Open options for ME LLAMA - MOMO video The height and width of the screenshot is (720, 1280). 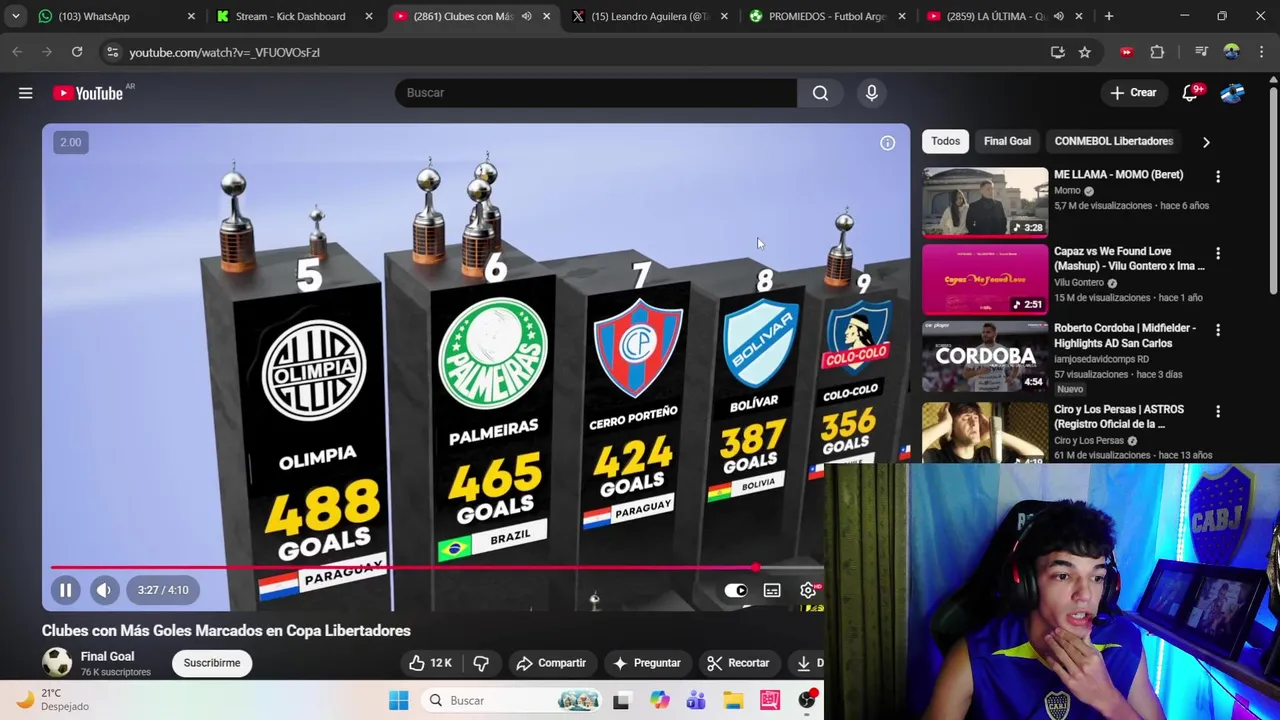click(1218, 177)
